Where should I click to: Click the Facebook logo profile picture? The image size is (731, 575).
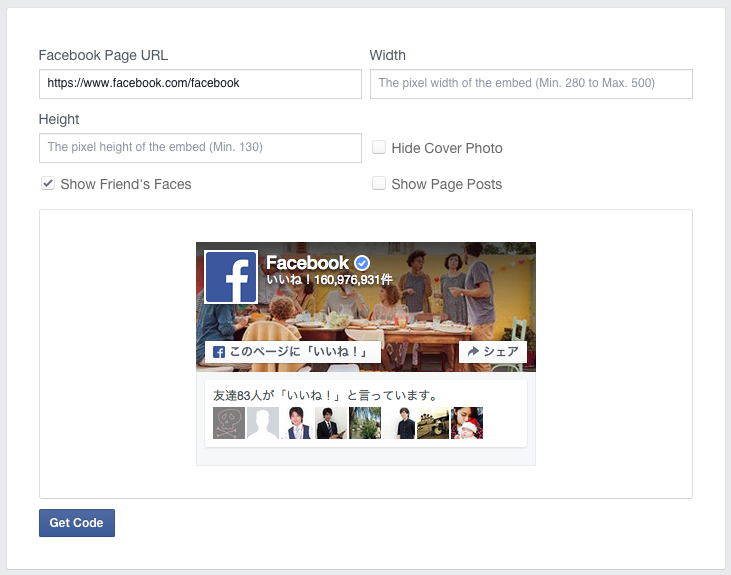pyautogui.click(x=231, y=277)
